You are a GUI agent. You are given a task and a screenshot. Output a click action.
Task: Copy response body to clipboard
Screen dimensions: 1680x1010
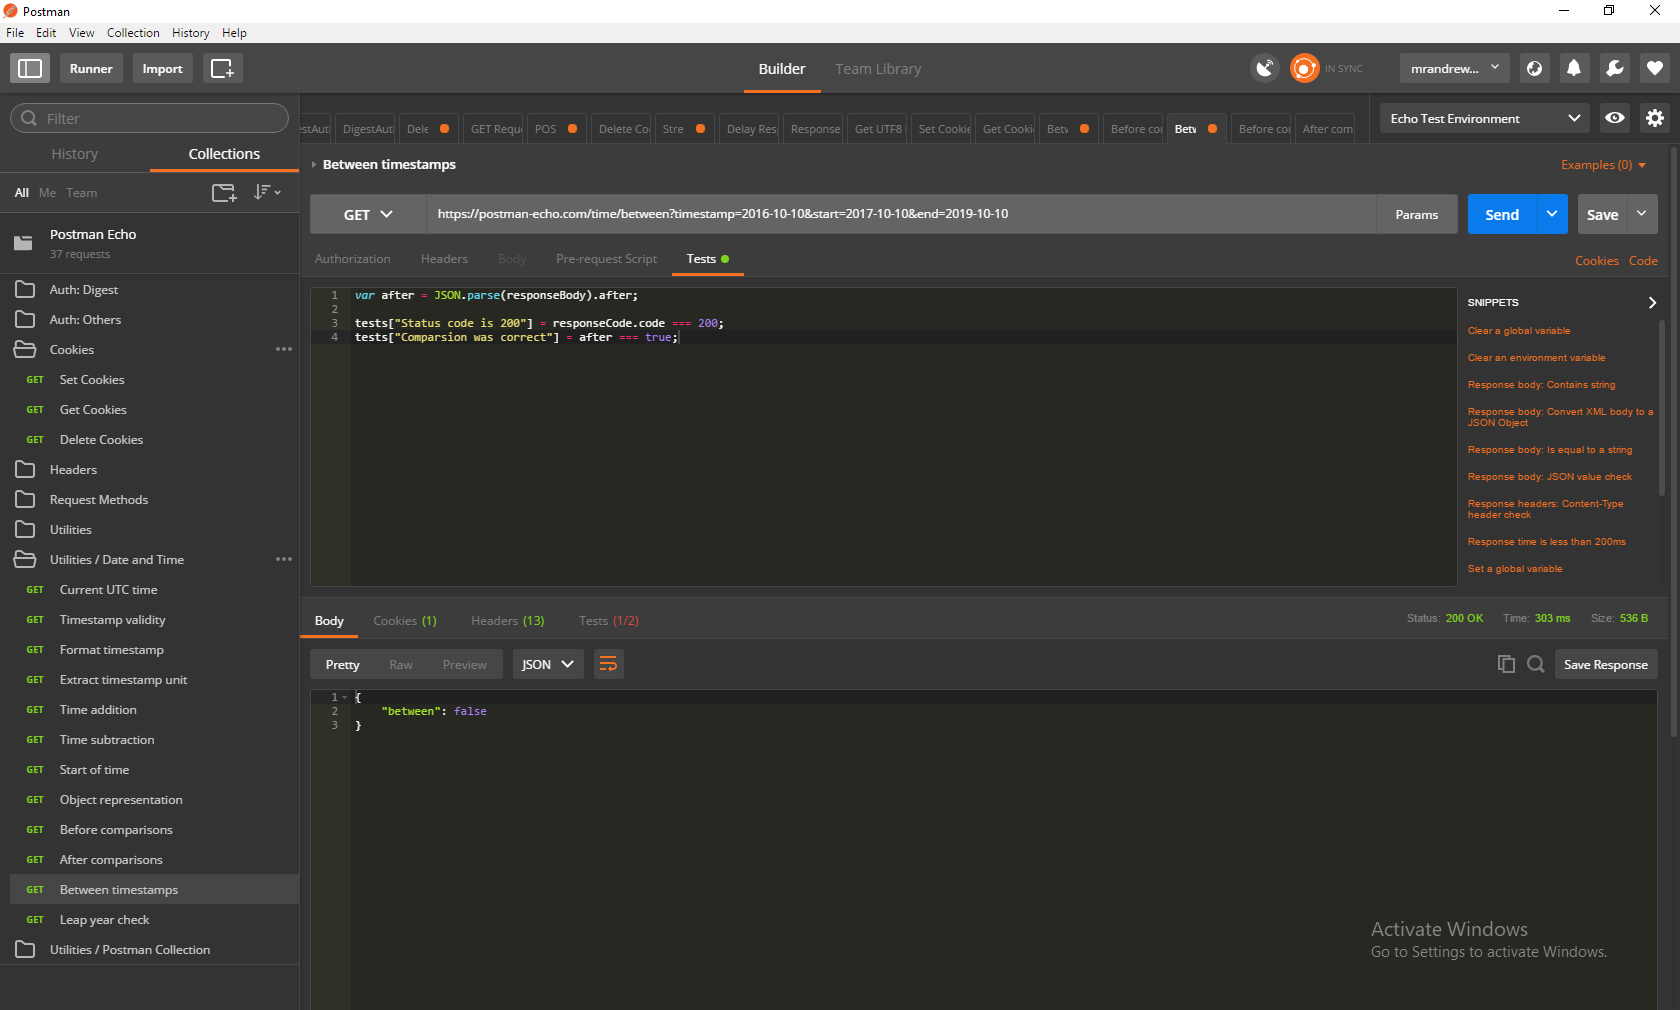pyautogui.click(x=1506, y=664)
